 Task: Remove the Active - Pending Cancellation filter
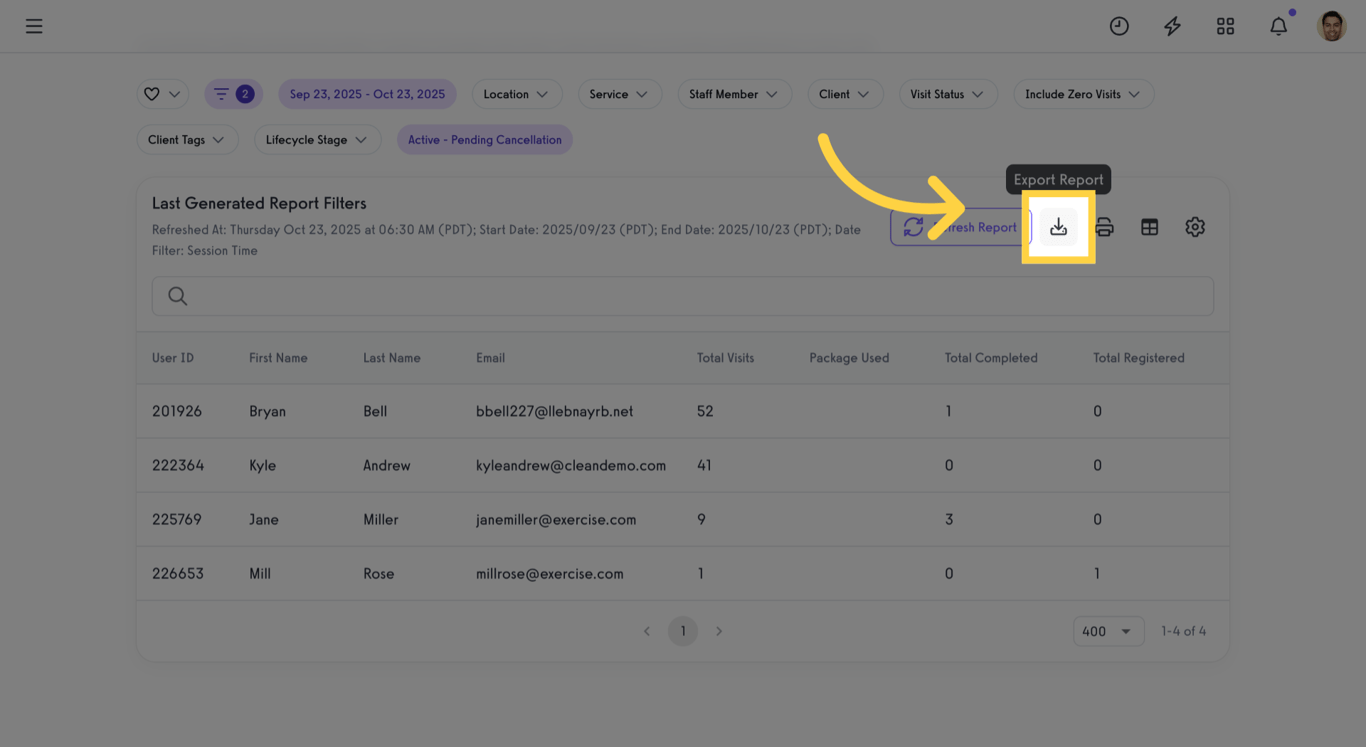485,139
